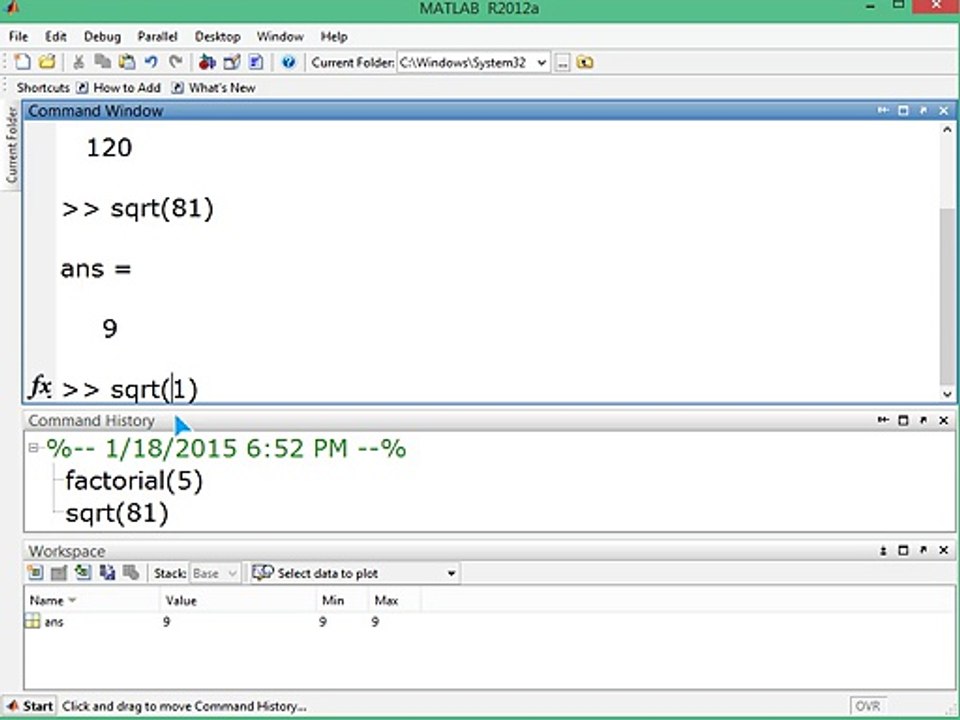Go up one folder level icon

click(585, 62)
